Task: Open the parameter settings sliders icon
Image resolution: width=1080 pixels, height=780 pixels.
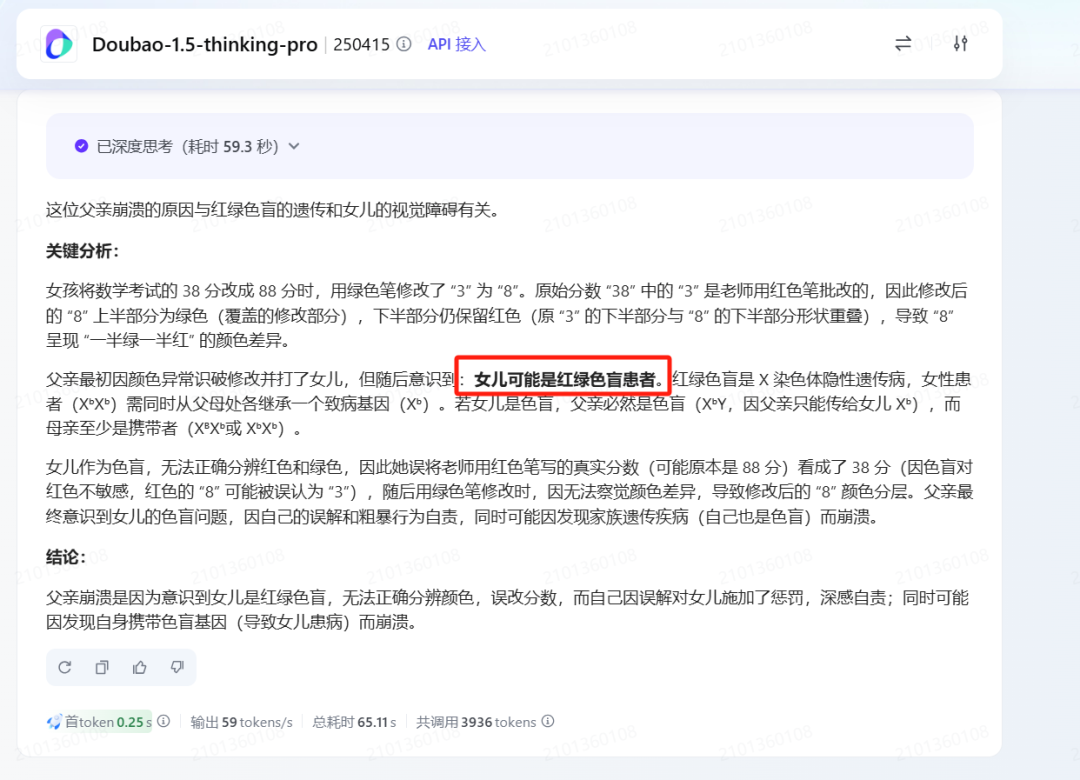Action: [961, 44]
